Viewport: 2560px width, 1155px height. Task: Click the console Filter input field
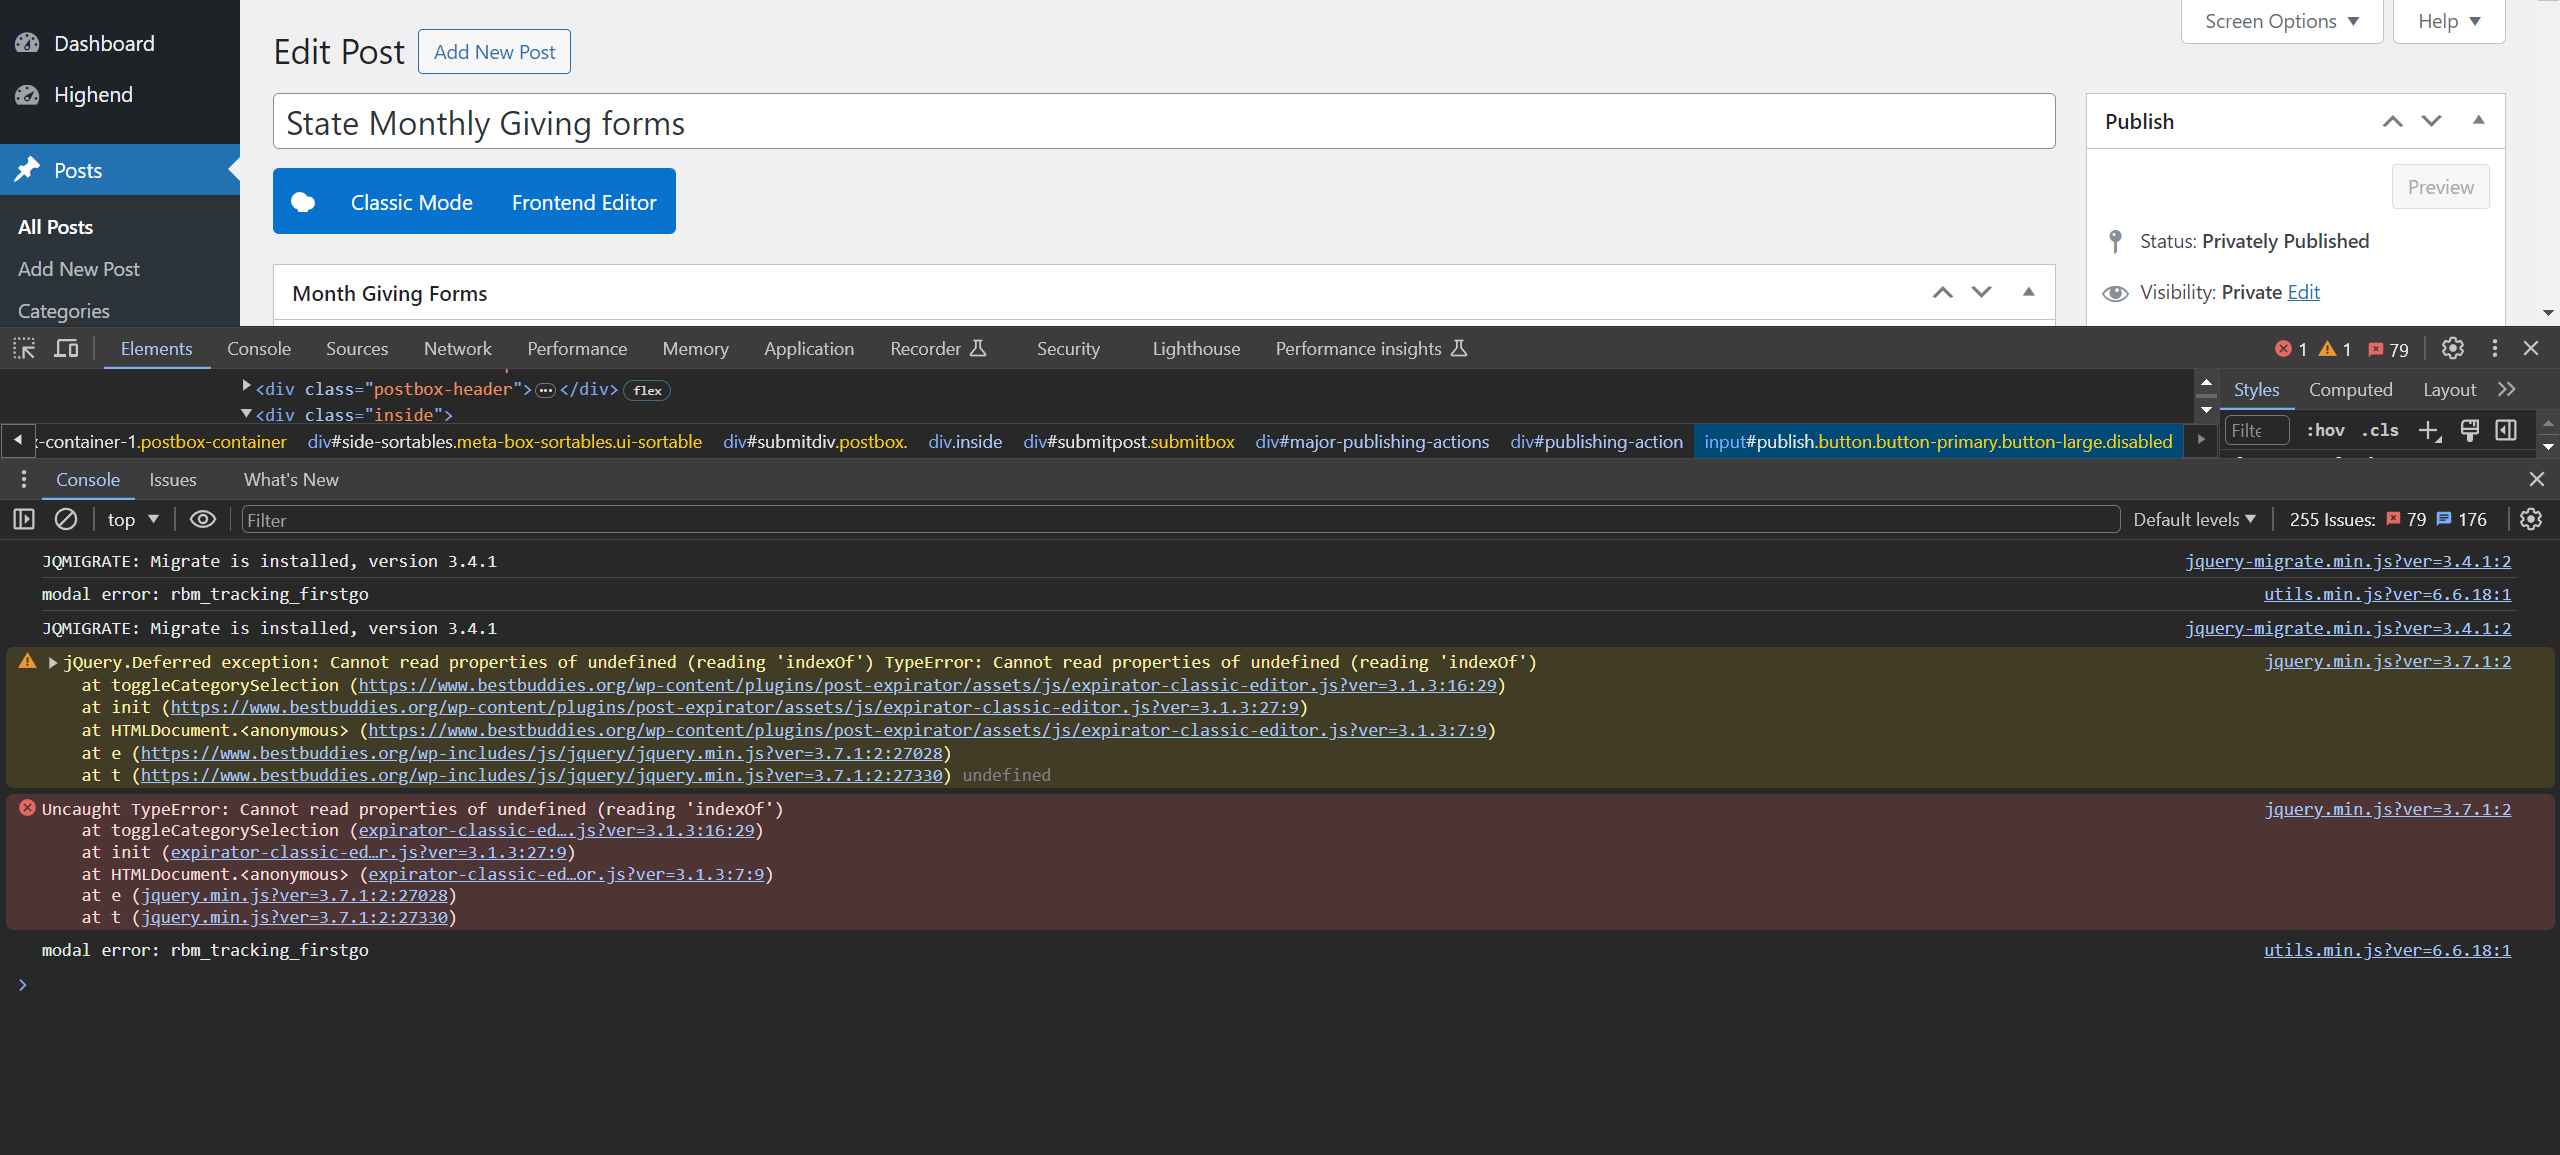pyautogui.click(x=1180, y=519)
